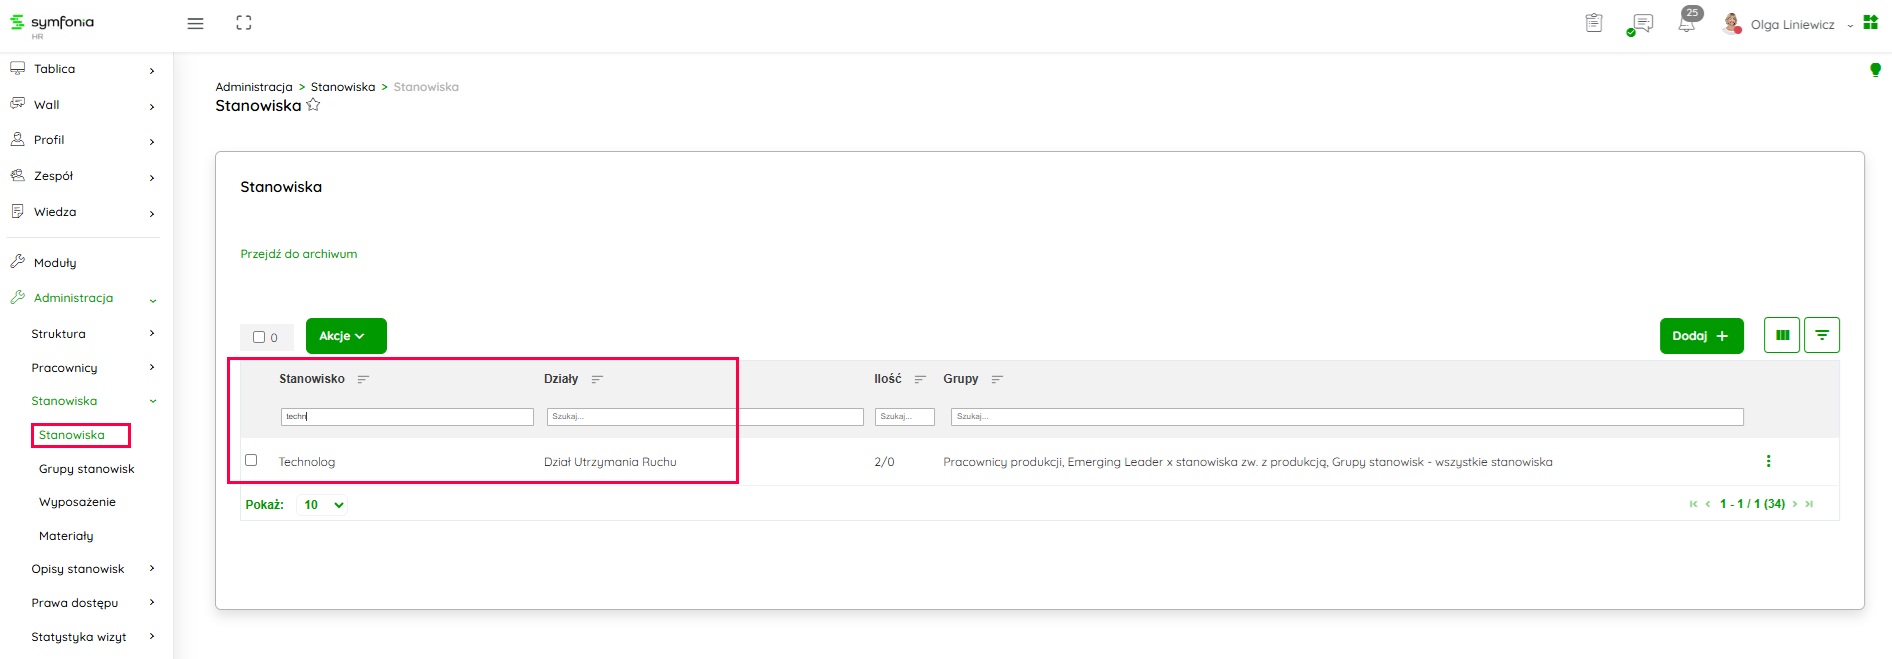Open column visibility settings icon
The image size is (1892, 659).
click(1782, 336)
